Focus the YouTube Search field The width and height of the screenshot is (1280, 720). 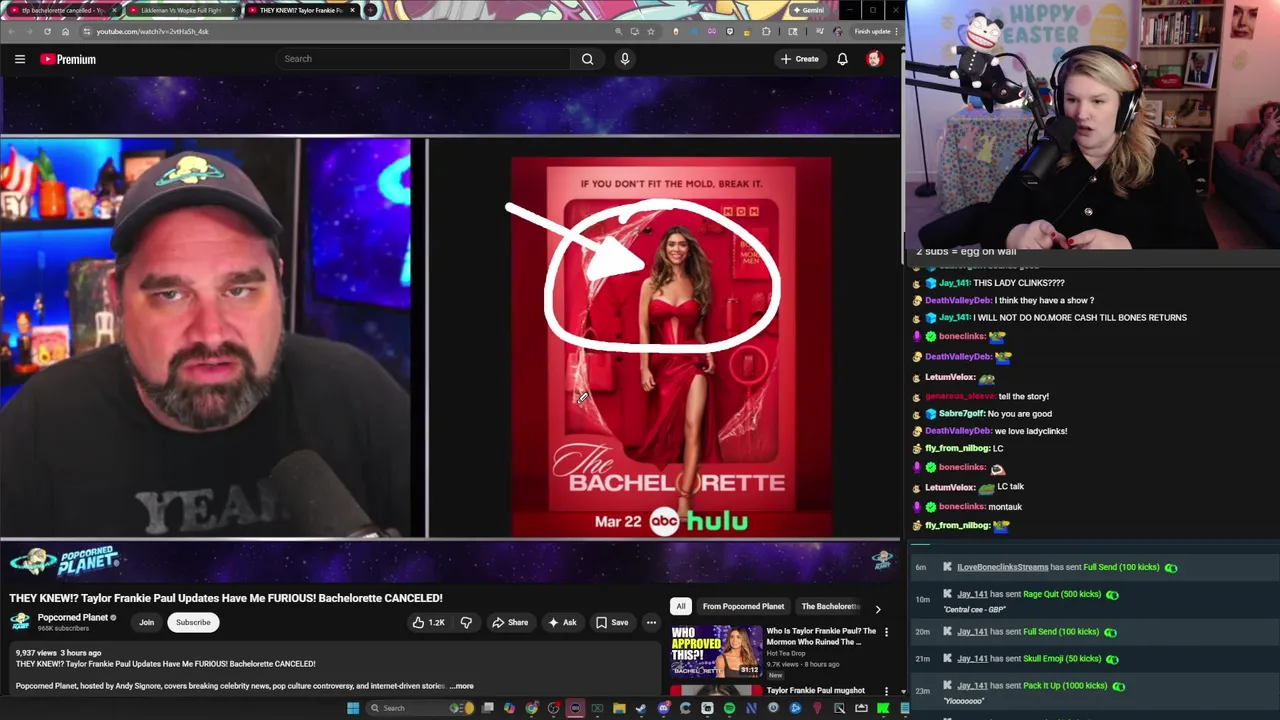click(425, 59)
